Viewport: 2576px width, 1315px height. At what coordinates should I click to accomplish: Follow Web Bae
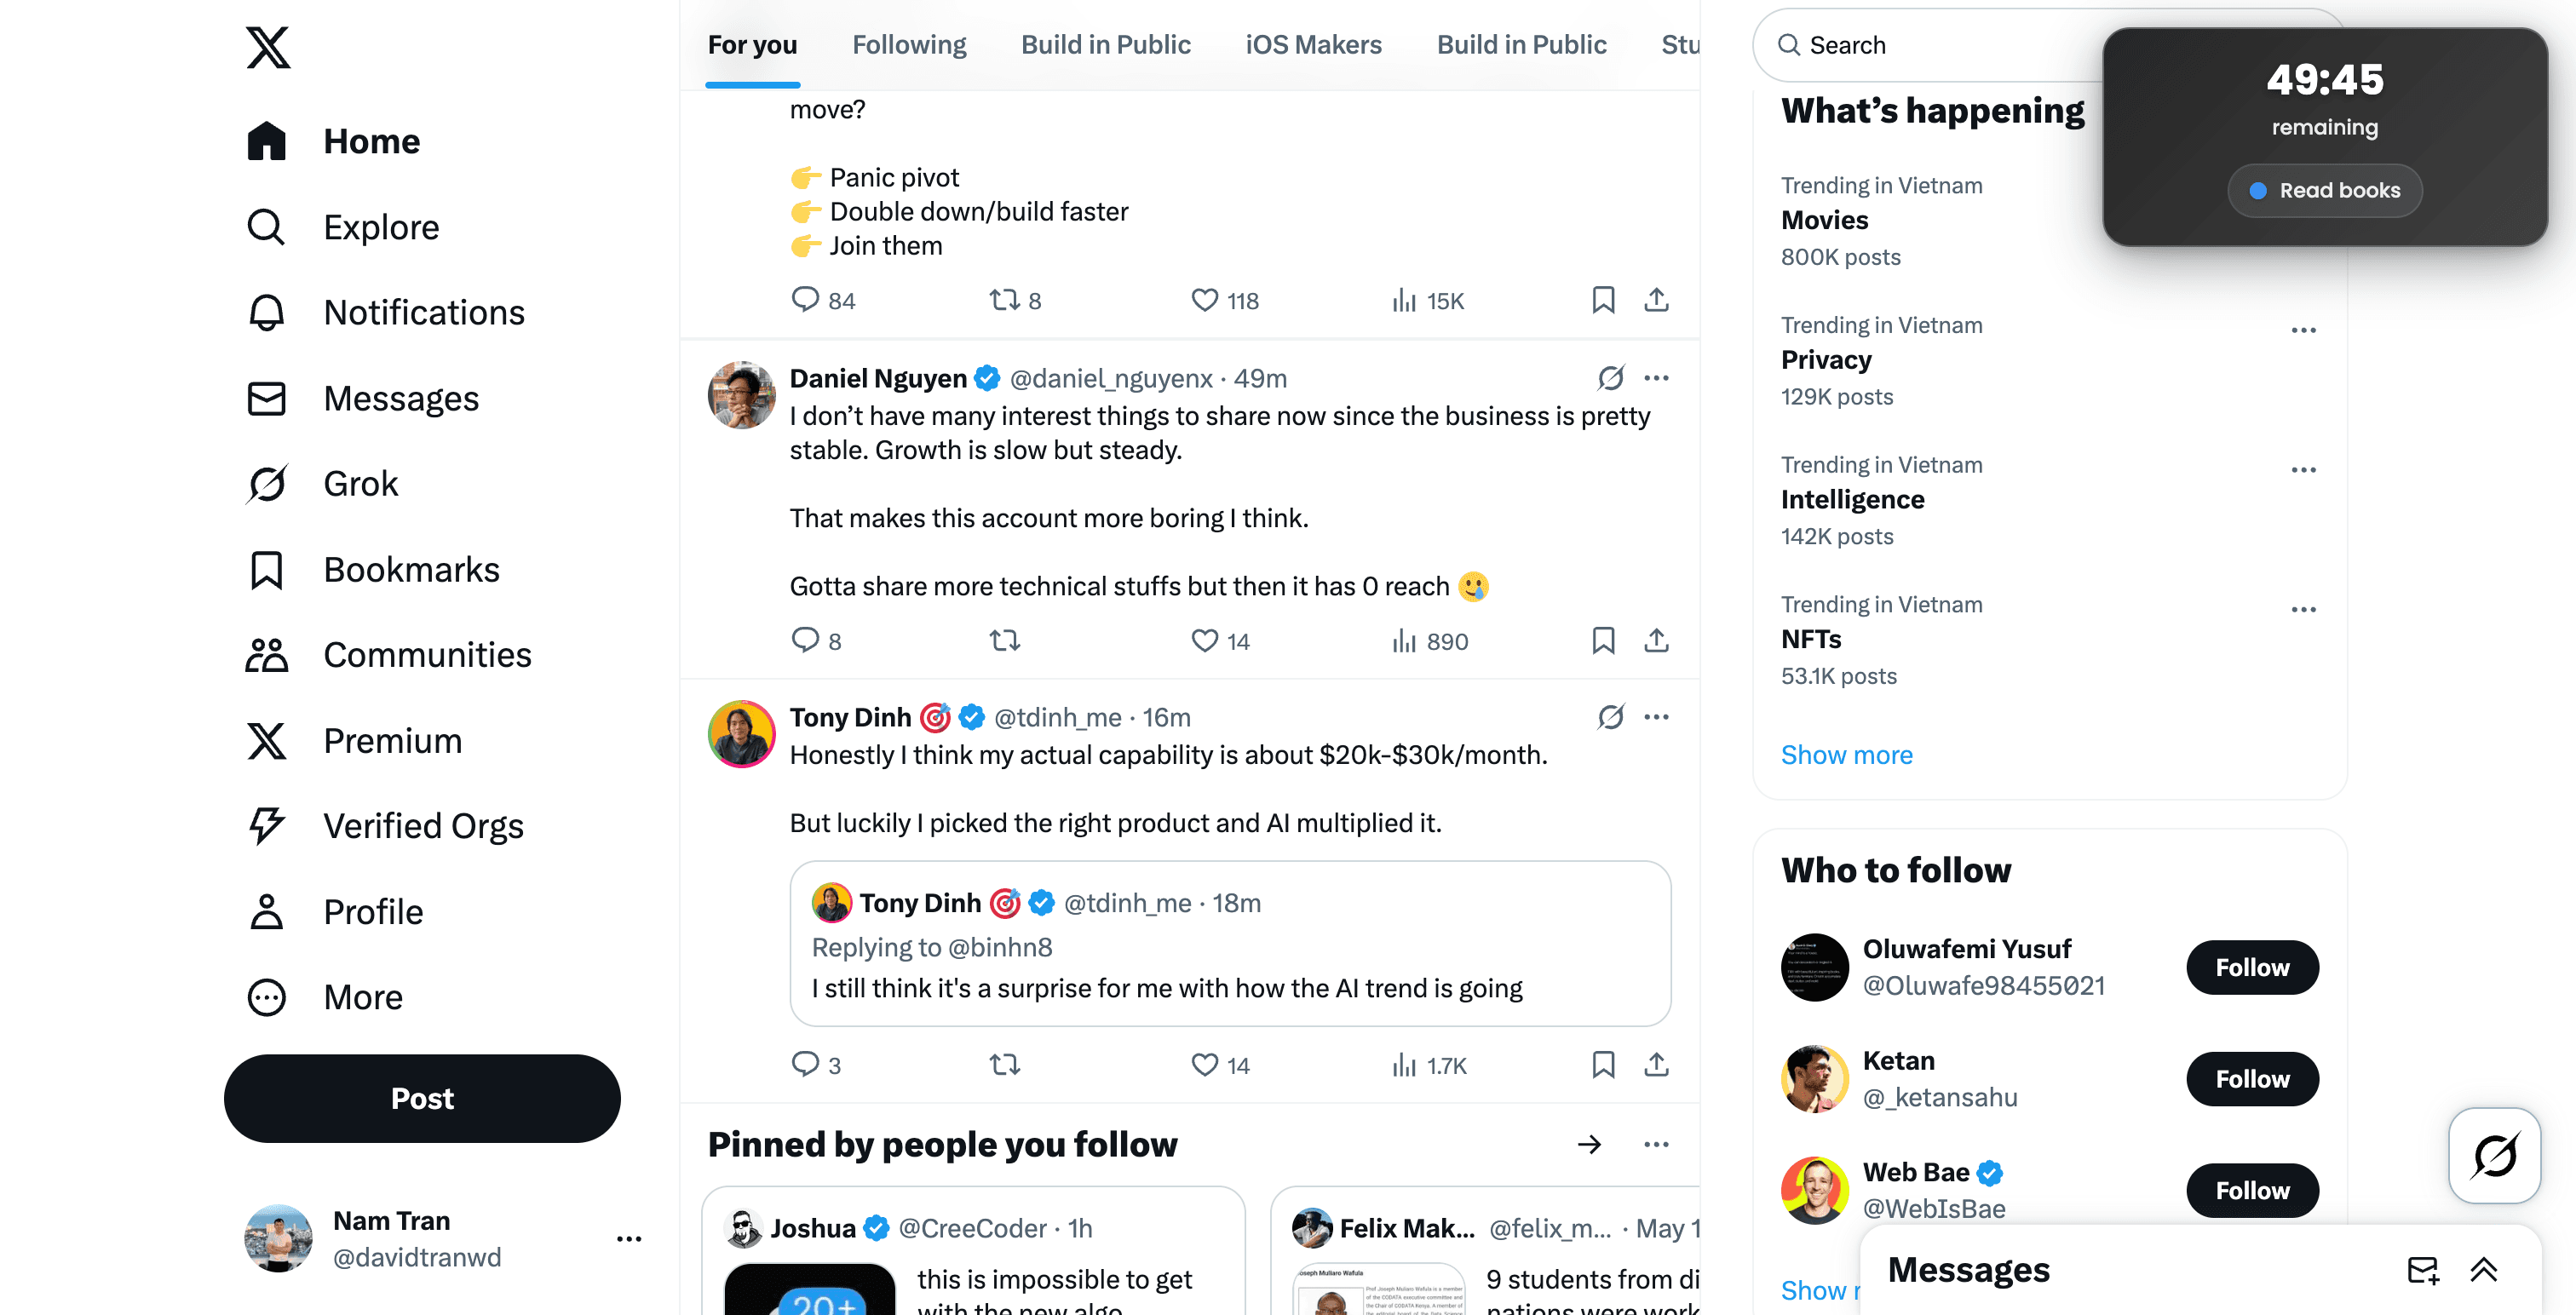[2251, 1190]
